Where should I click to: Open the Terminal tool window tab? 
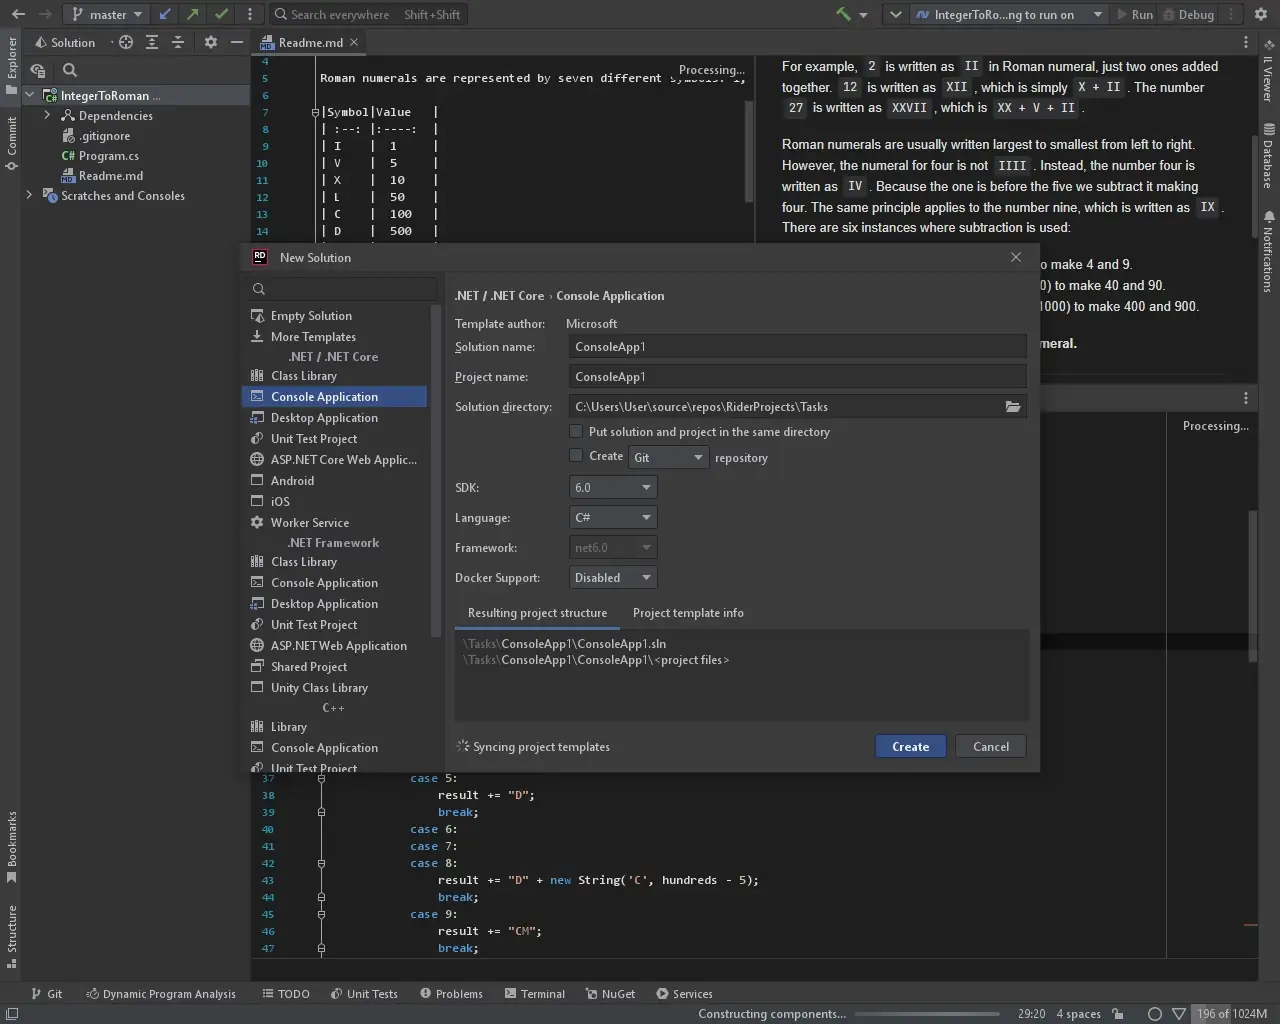[x=535, y=994]
